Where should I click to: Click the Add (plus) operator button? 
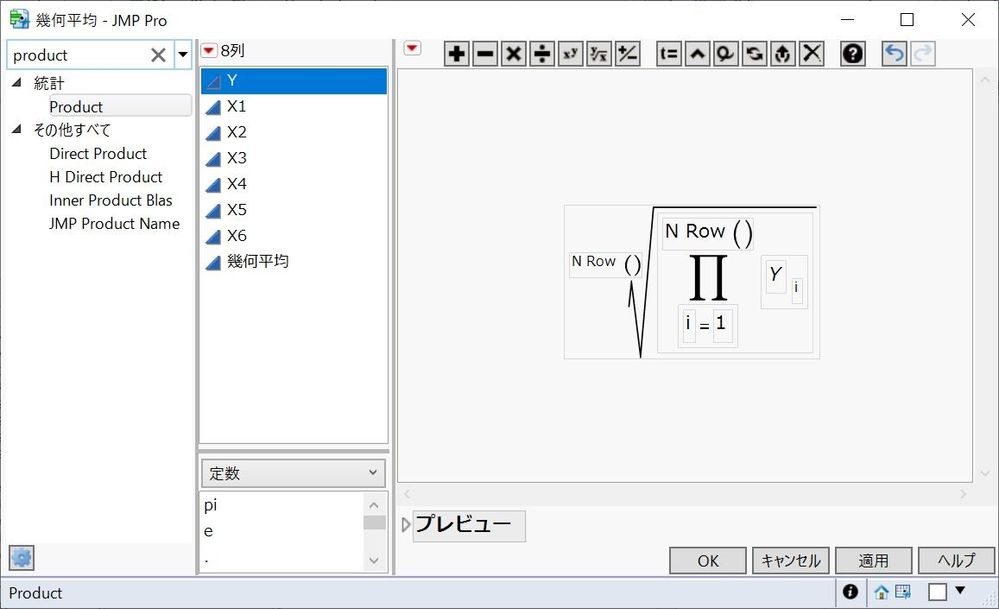point(456,54)
